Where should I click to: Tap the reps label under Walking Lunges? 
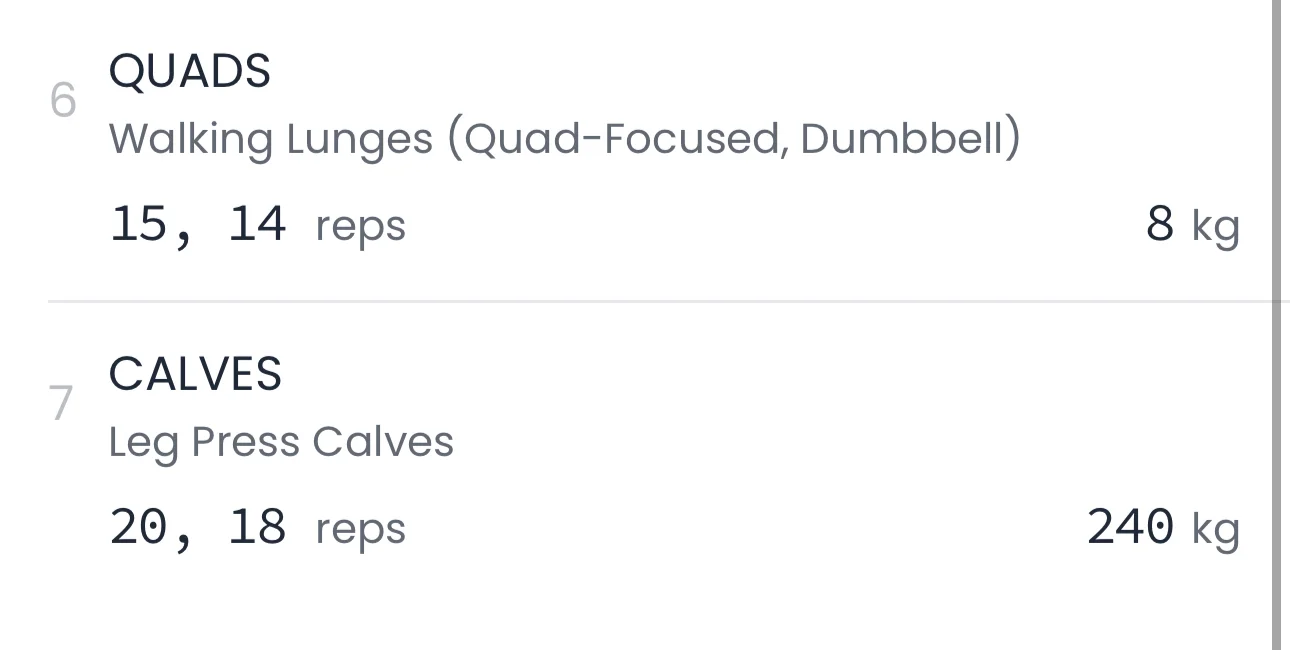point(360,226)
